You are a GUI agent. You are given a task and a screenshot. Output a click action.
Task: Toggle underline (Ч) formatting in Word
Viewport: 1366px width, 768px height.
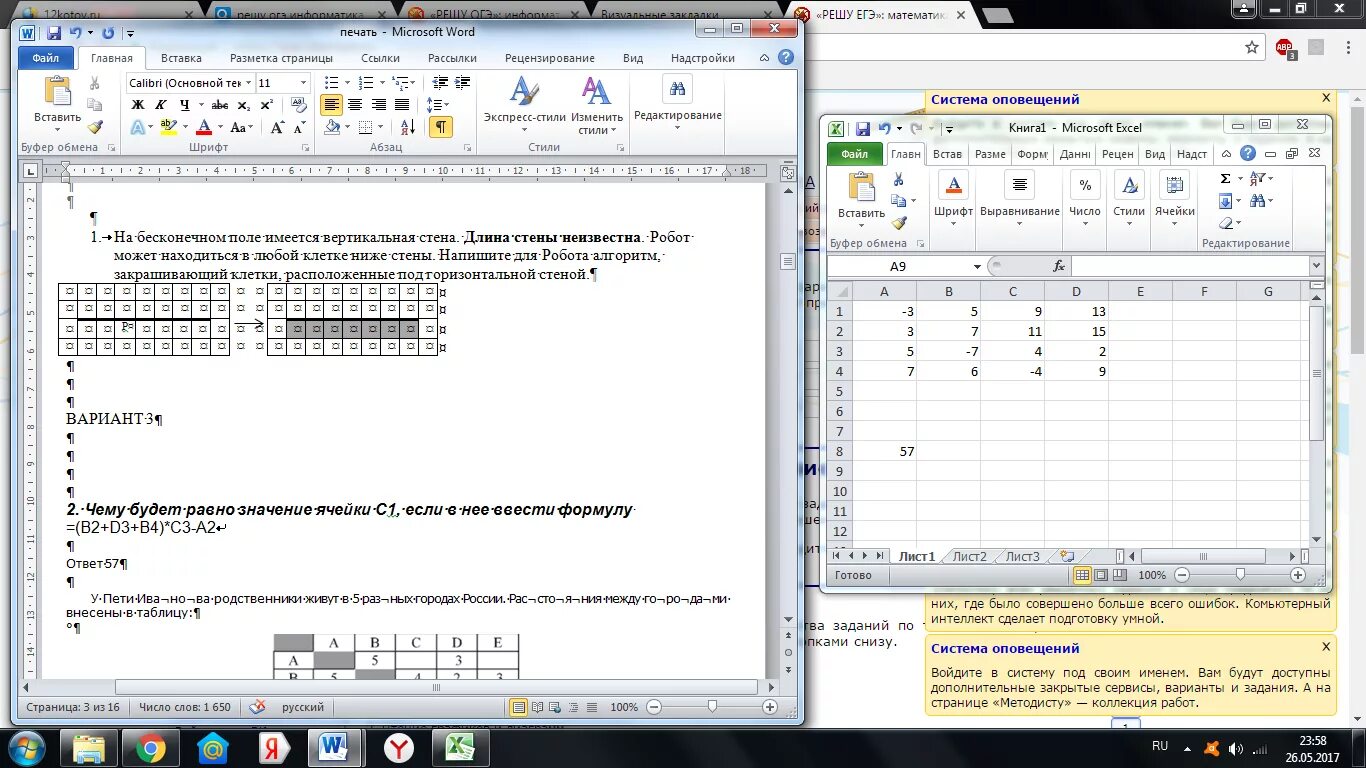coord(184,105)
